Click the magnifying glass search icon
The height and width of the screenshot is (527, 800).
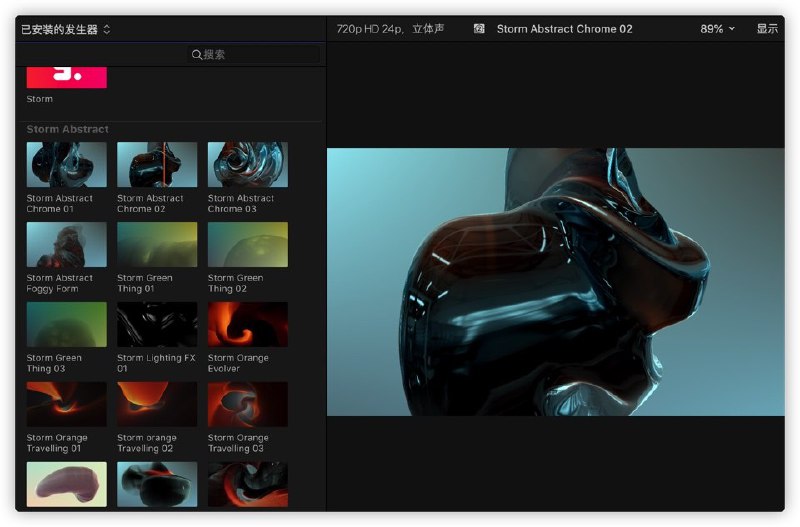pos(196,55)
